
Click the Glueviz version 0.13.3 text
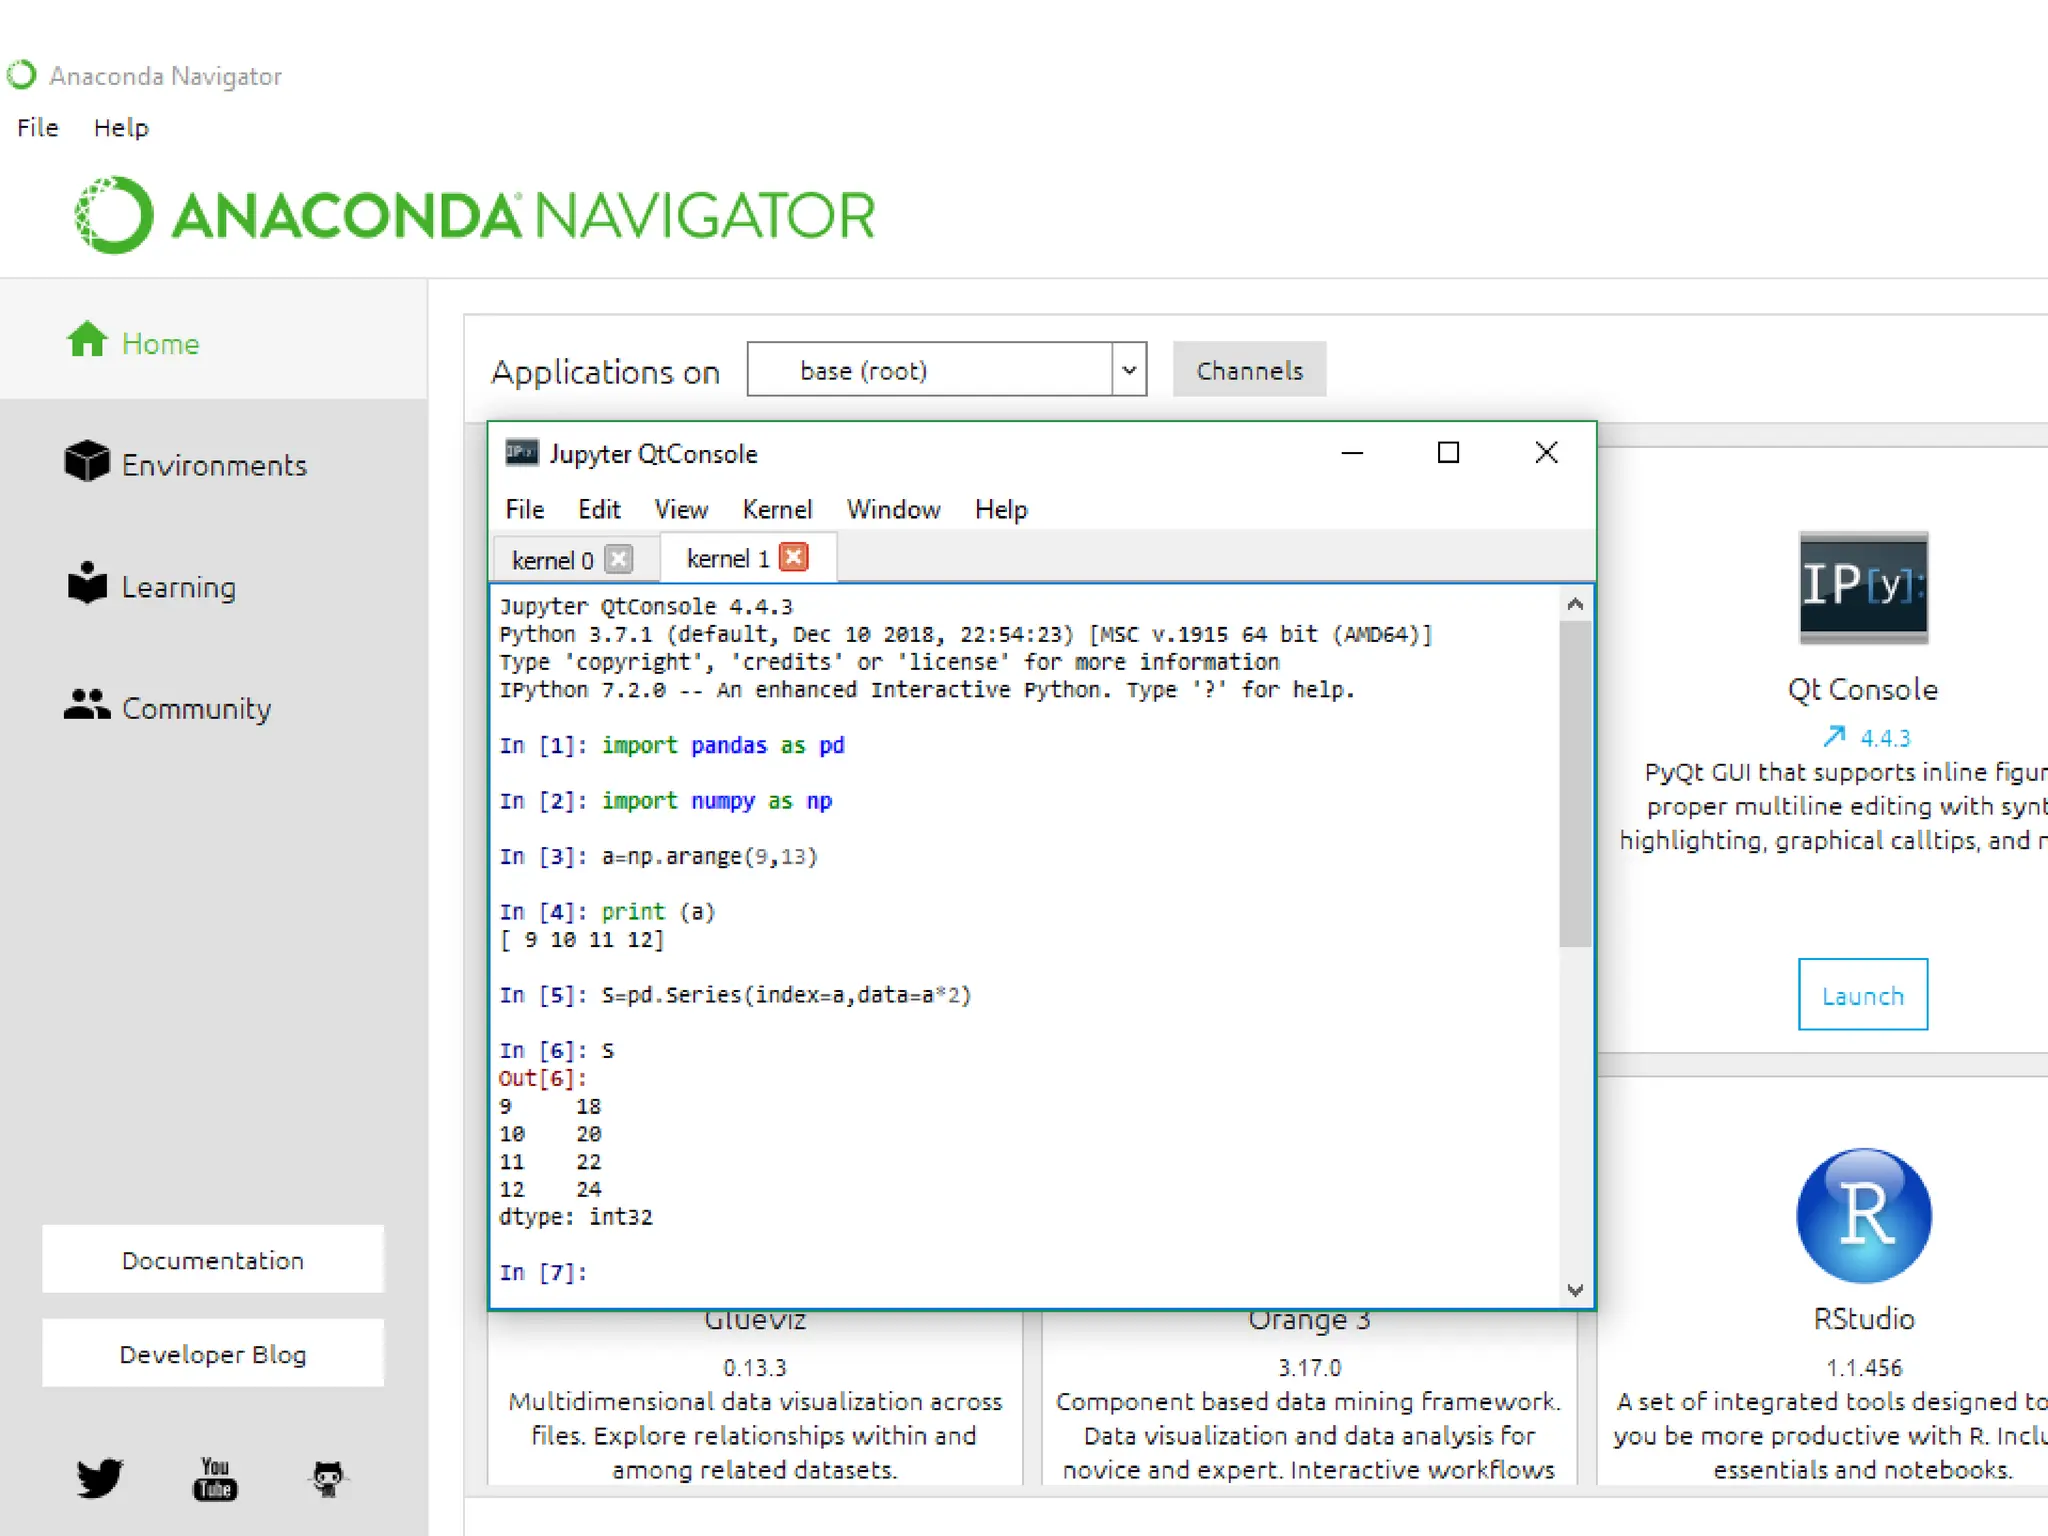click(x=755, y=1367)
